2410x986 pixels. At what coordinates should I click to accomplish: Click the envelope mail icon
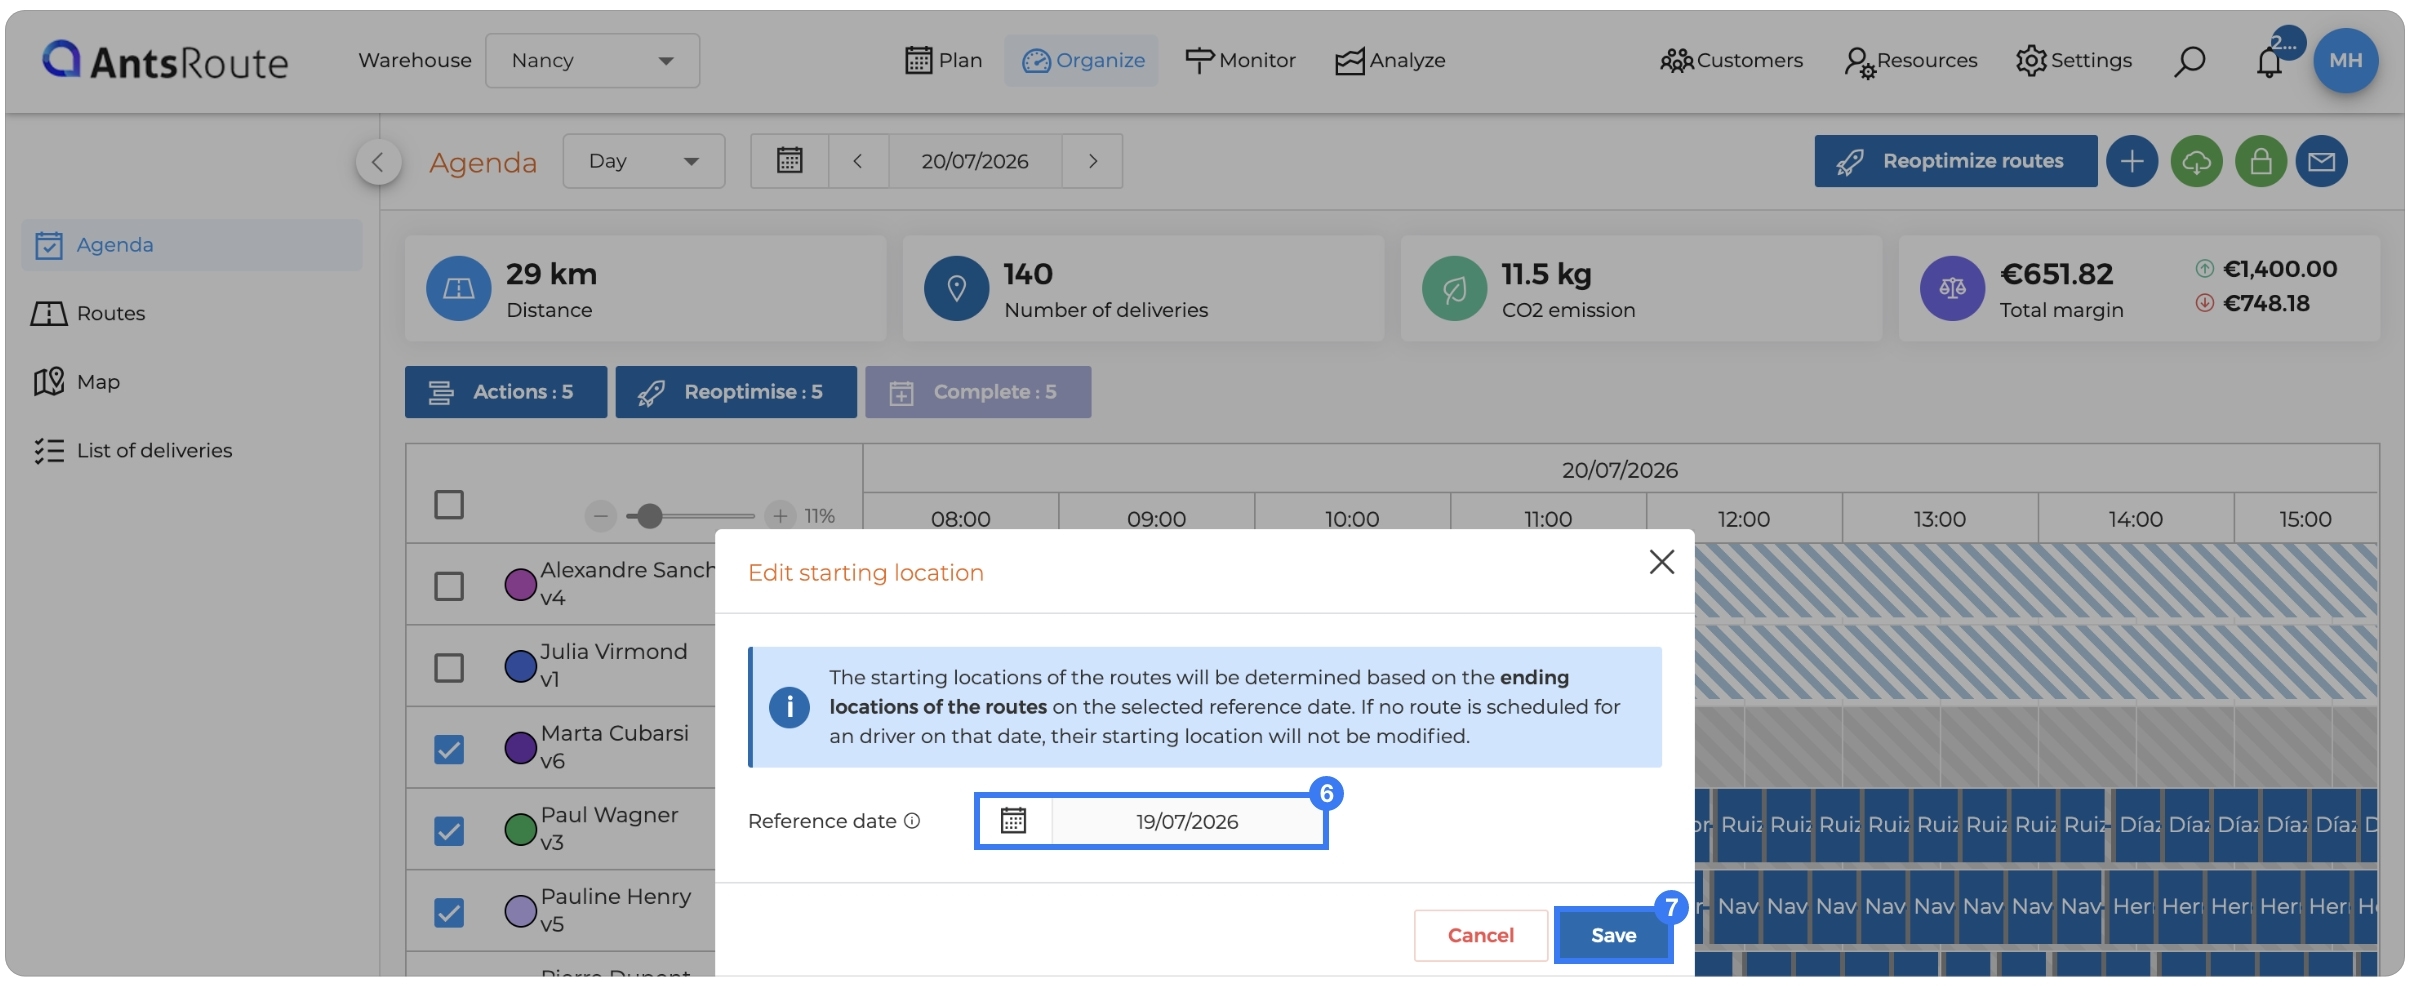coord(2321,161)
